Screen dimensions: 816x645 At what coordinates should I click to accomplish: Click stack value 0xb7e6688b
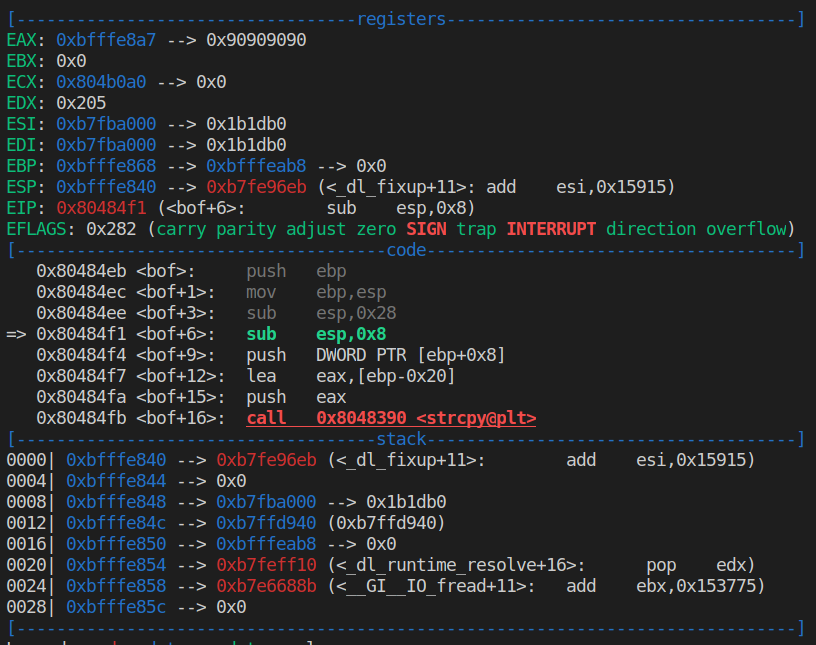click(266, 586)
